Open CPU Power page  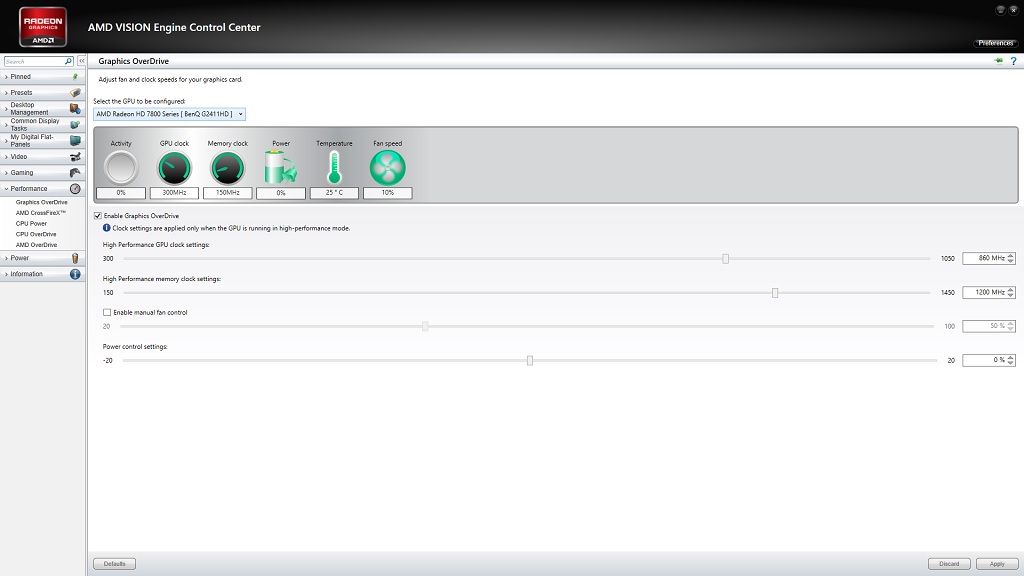(x=31, y=223)
